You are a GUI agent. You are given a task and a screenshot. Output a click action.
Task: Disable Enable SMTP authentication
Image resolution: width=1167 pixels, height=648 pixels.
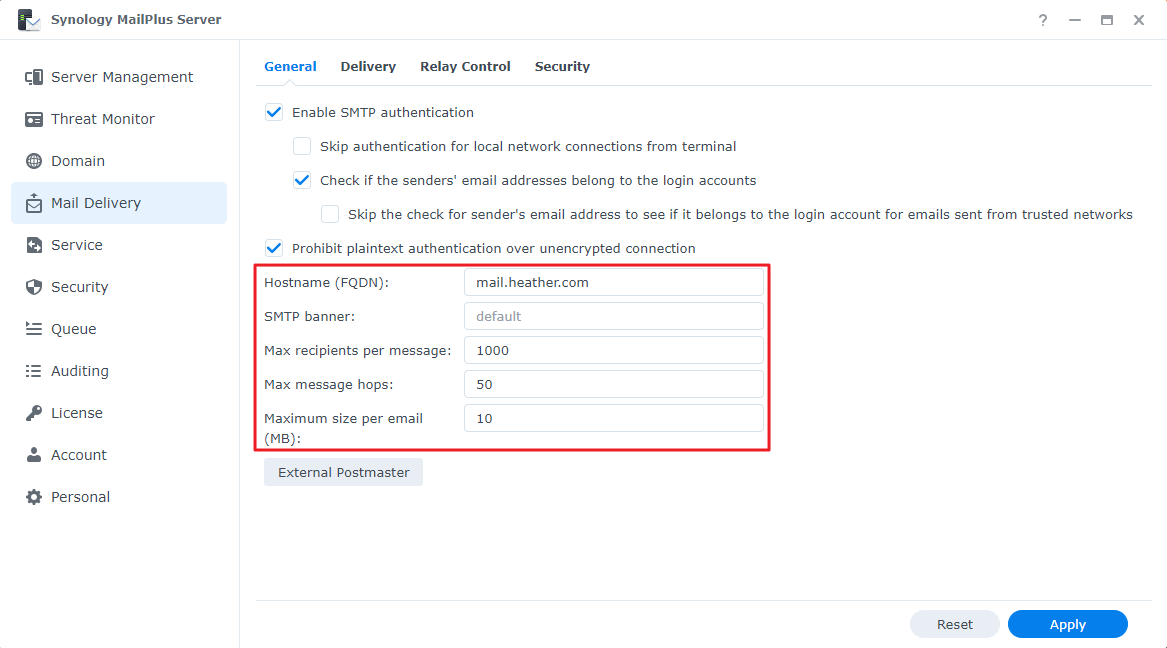click(x=273, y=112)
